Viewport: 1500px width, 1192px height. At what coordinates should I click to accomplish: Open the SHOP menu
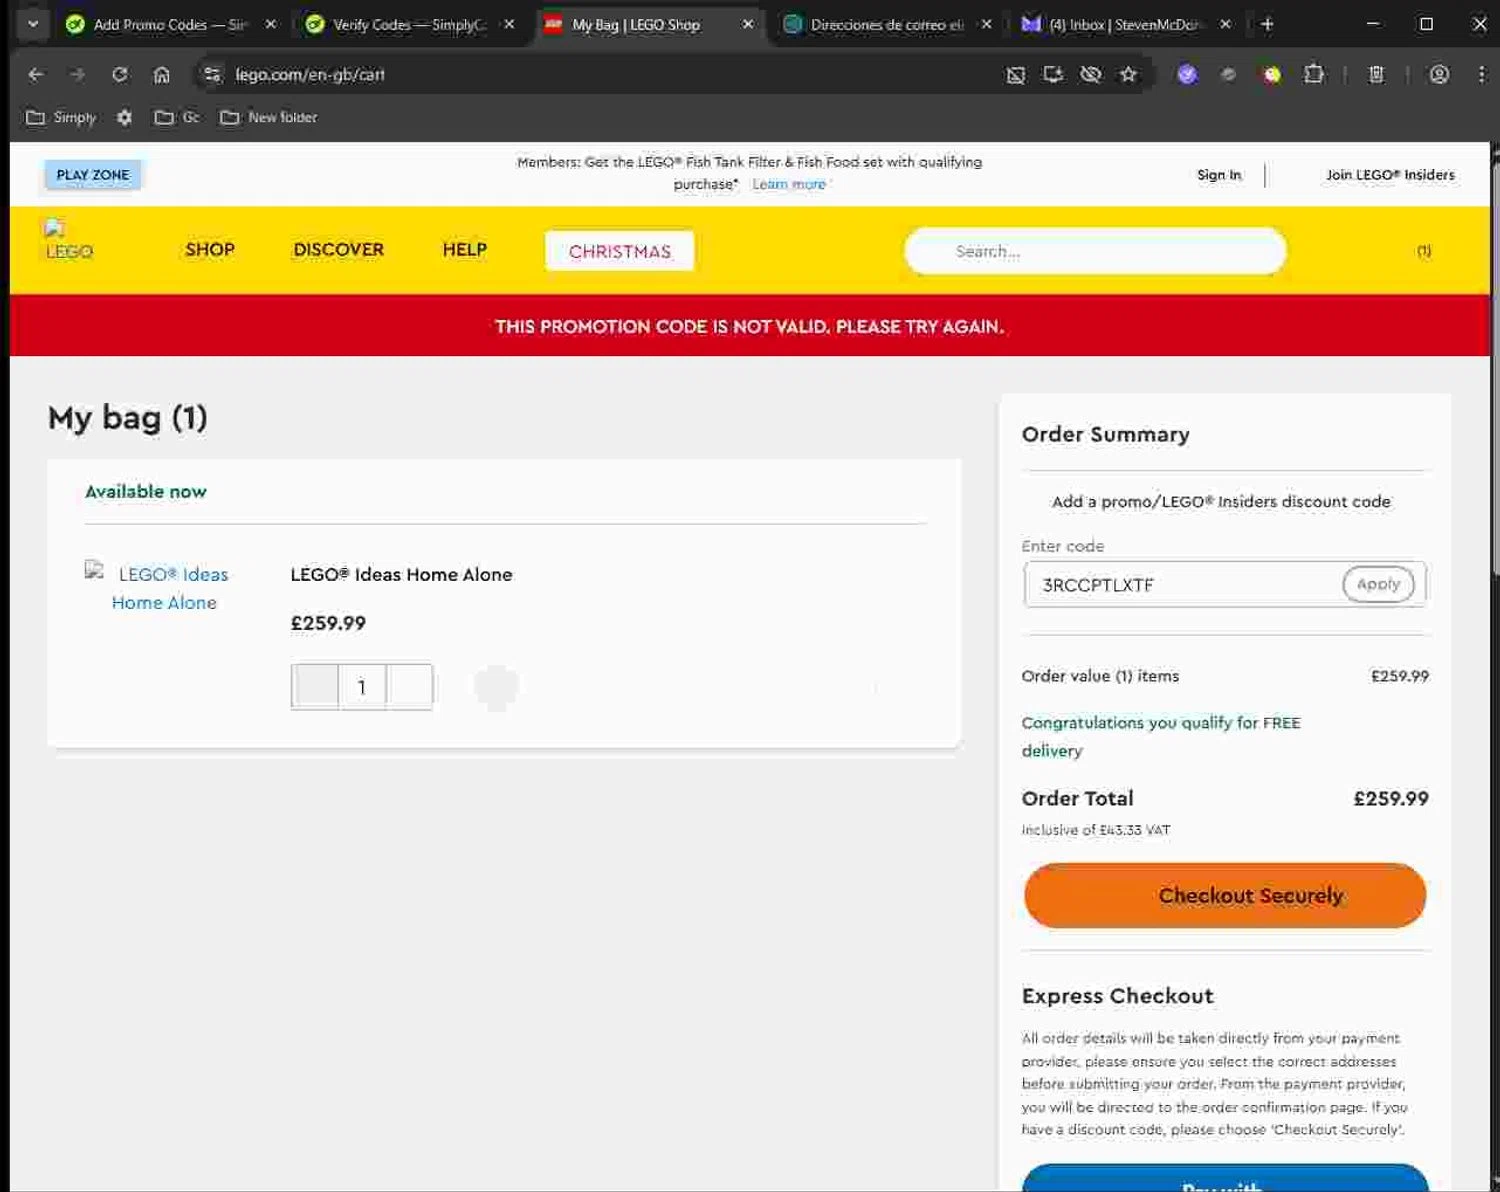coord(210,249)
